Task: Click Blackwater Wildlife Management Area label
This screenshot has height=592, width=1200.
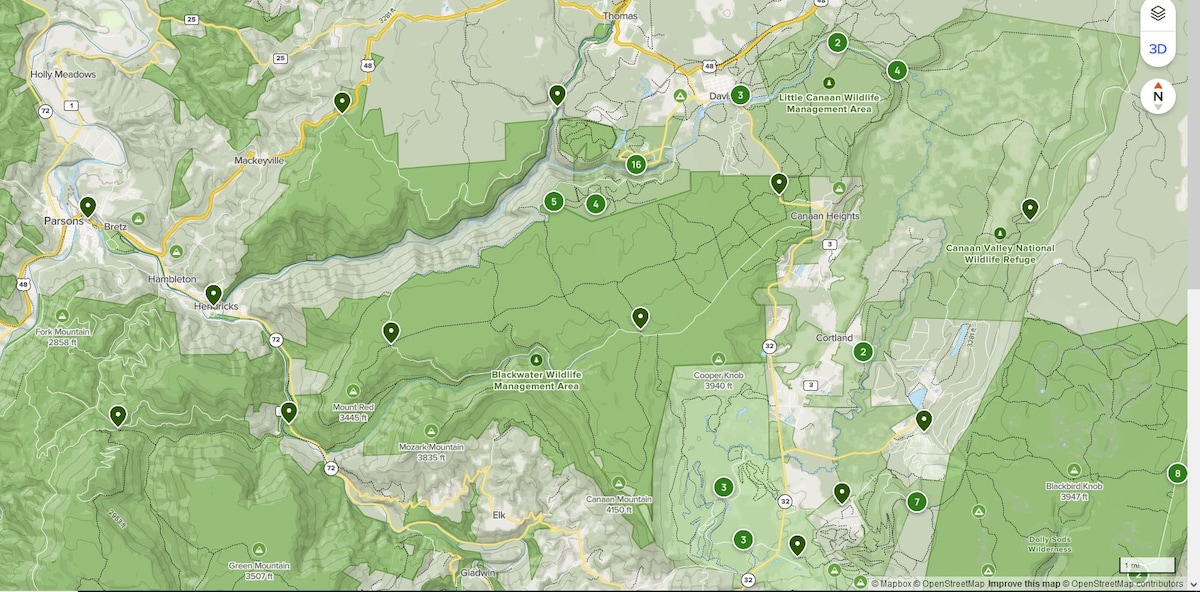Action: click(x=536, y=380)
